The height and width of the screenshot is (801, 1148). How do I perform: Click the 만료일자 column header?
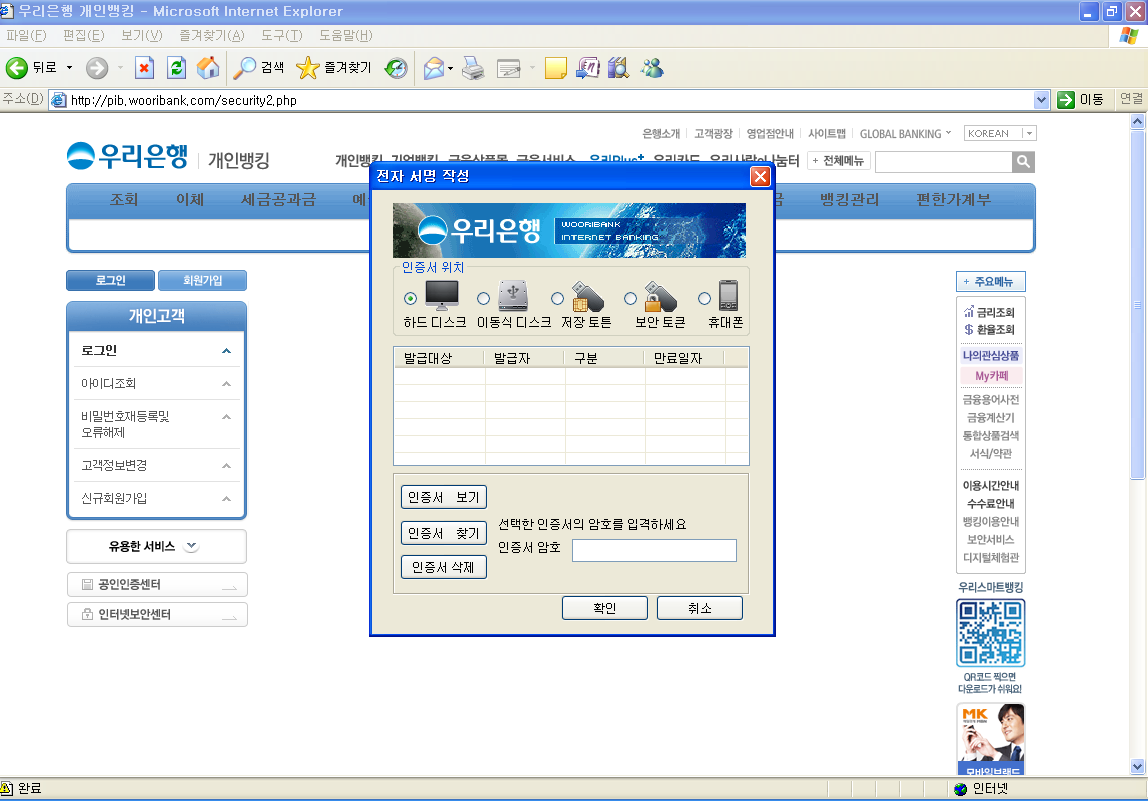tap(684, 358)
